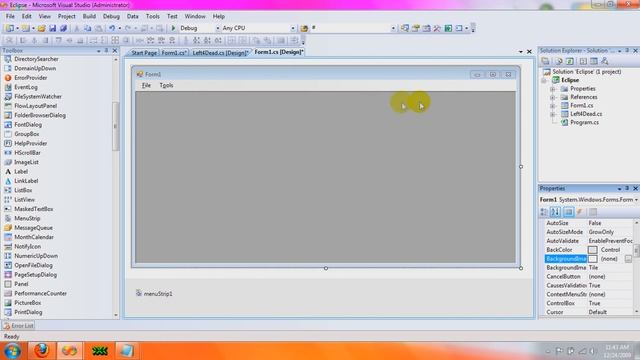Expand the Left4Dead.cs tree node

tap(552, 114)
